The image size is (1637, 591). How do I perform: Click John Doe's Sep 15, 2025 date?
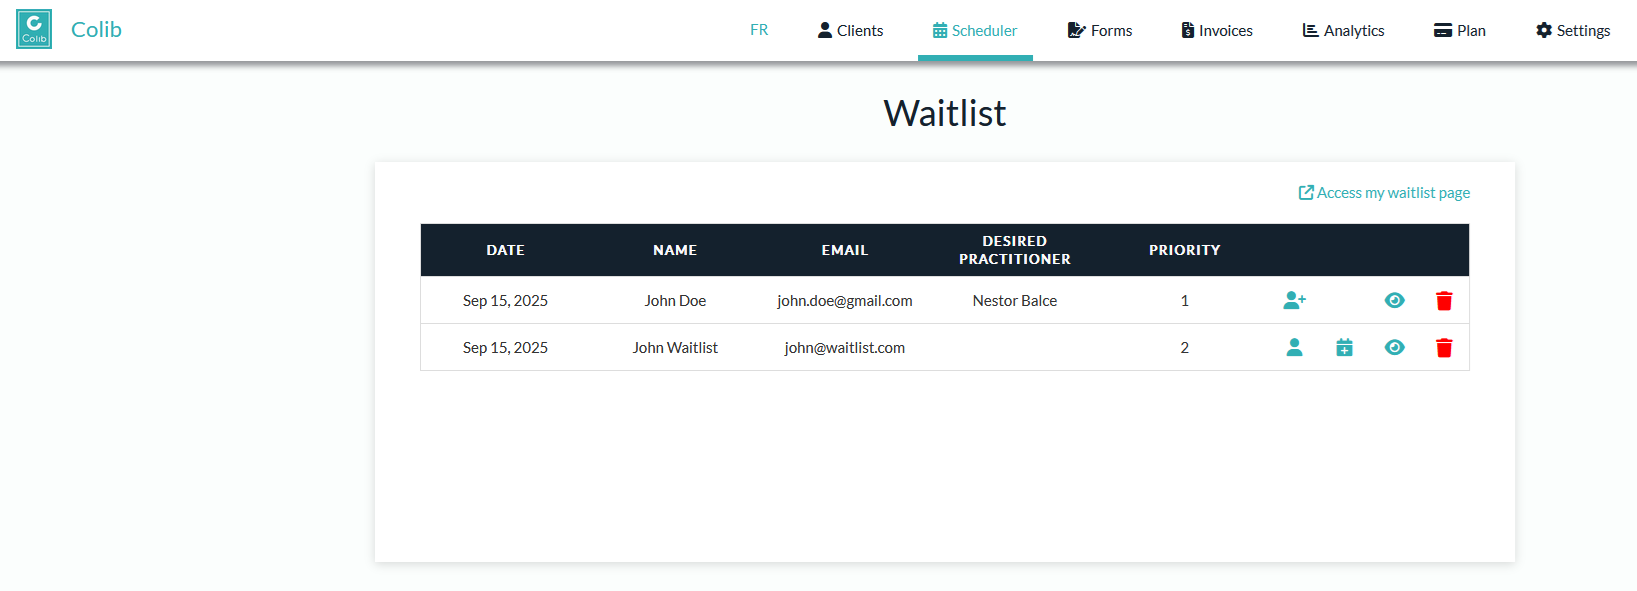[x=505, y=300]
